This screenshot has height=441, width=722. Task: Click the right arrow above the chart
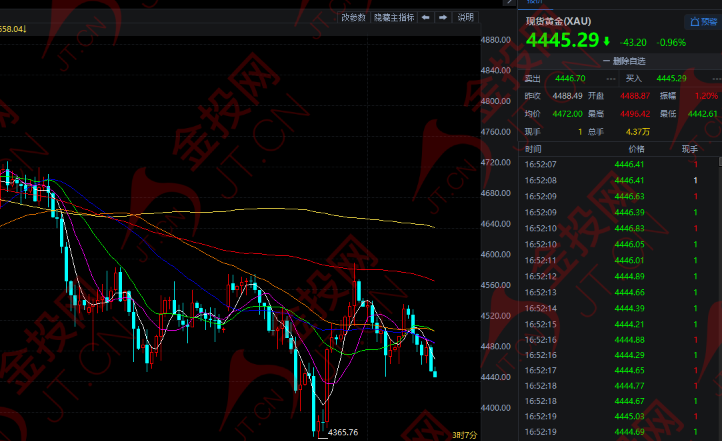tap(443, 17)
